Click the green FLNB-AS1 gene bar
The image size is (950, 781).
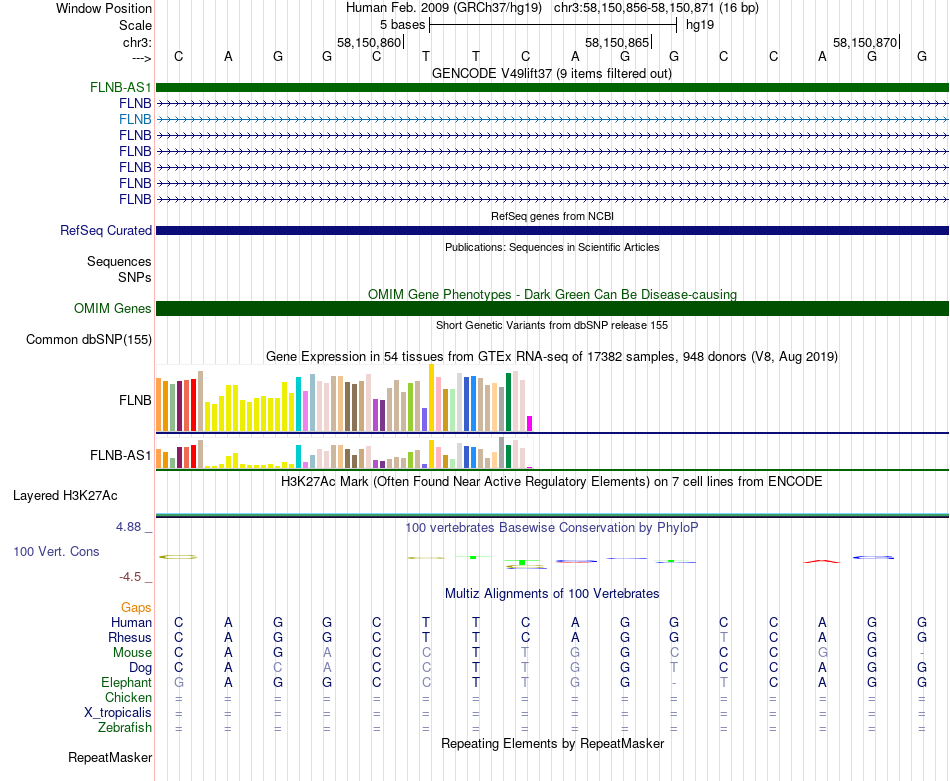tap(552, 87)
